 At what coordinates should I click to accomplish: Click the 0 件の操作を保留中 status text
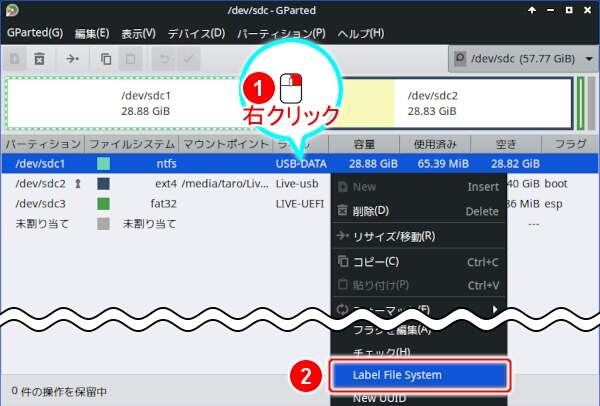59,391
